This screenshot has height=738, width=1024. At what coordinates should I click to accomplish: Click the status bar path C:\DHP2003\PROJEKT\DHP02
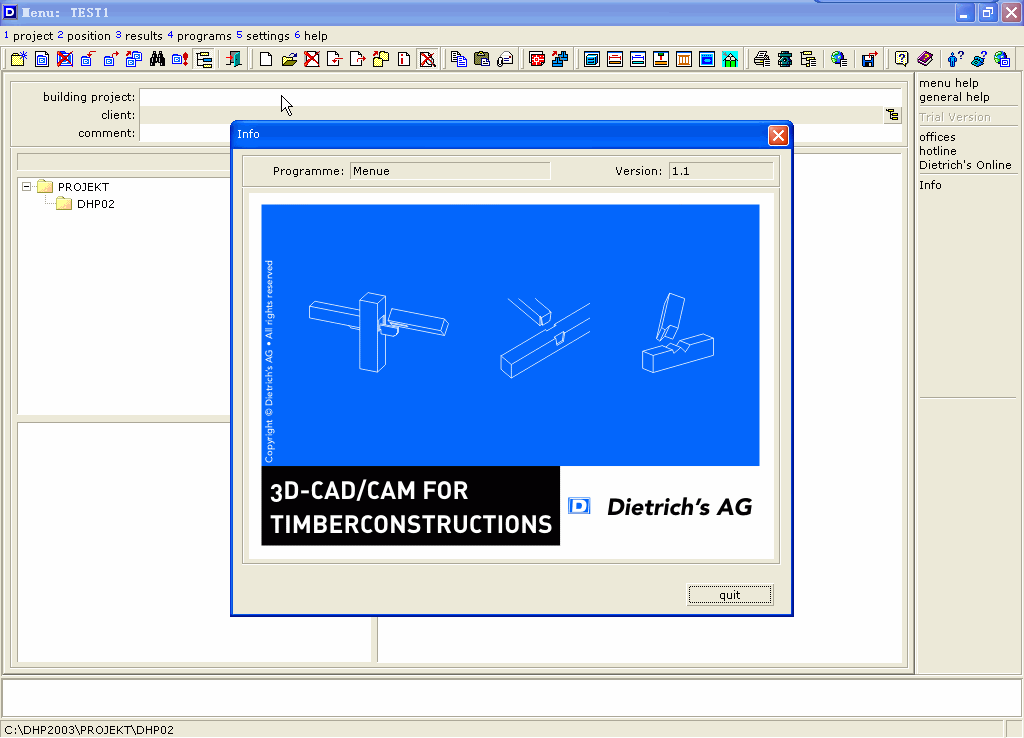[x=89, y=730]
